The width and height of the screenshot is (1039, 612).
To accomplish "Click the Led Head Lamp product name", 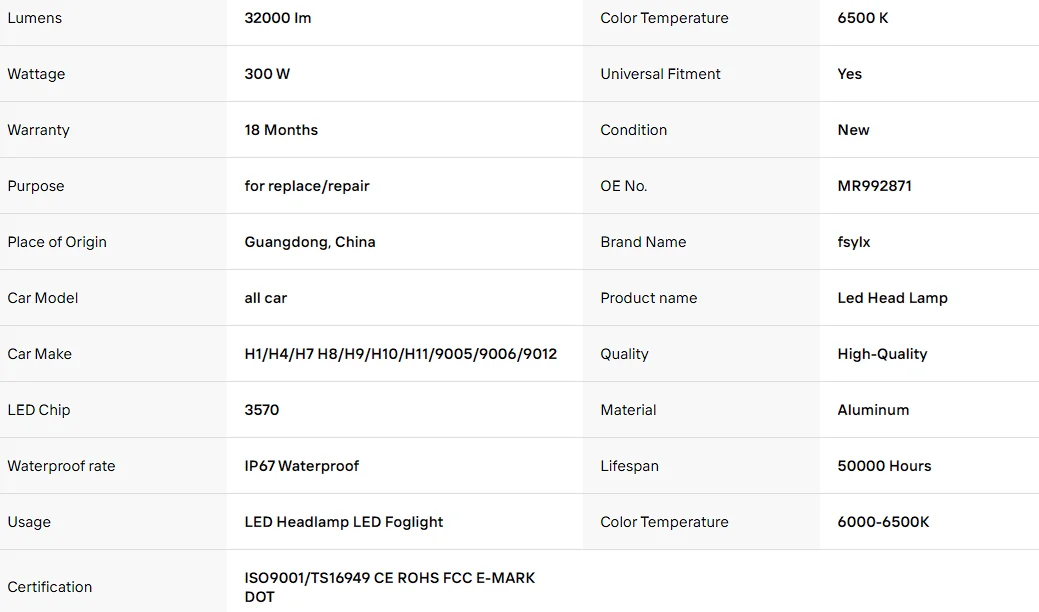I will pyautogui.click(x=893, y=298).
